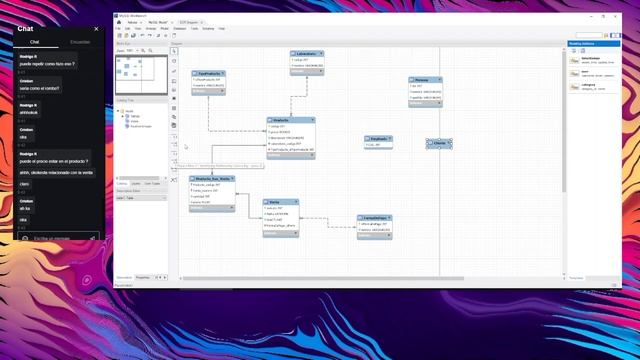The height and width of the screenshot is (360, 640).
Task: Select the place text note tool
Action: click(x=174, y=90)
